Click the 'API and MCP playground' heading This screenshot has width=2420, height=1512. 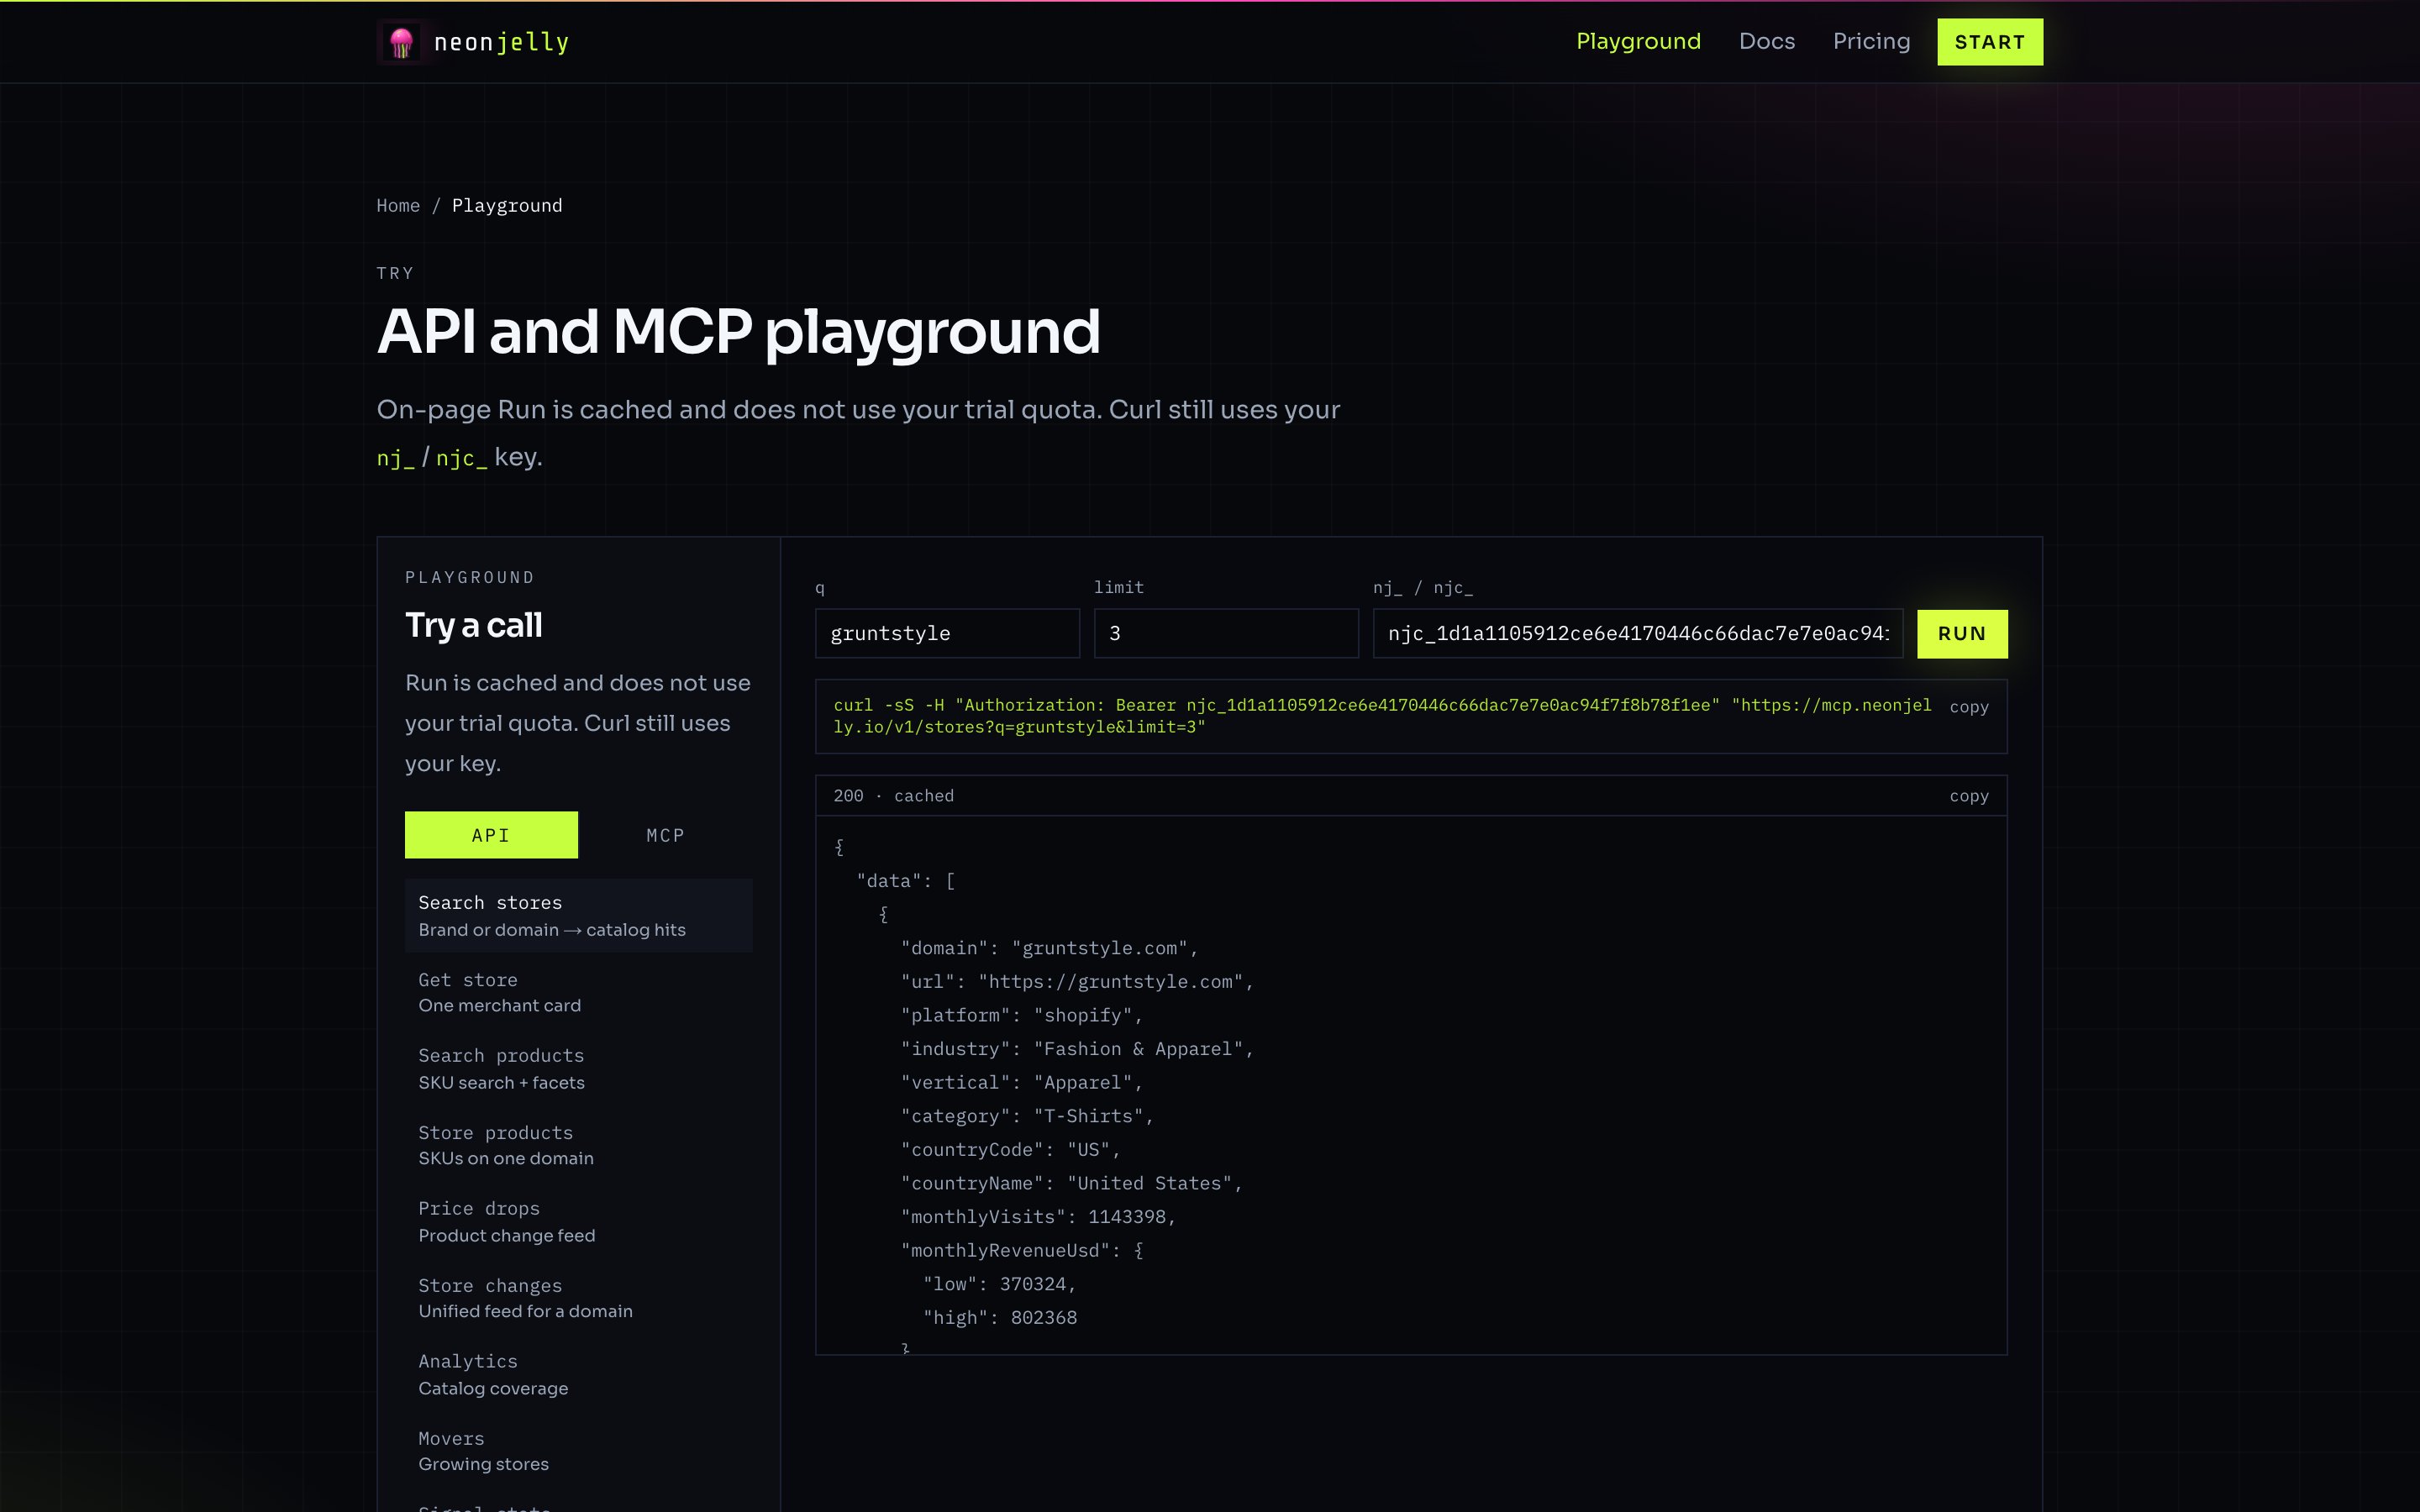coord(738,332)
